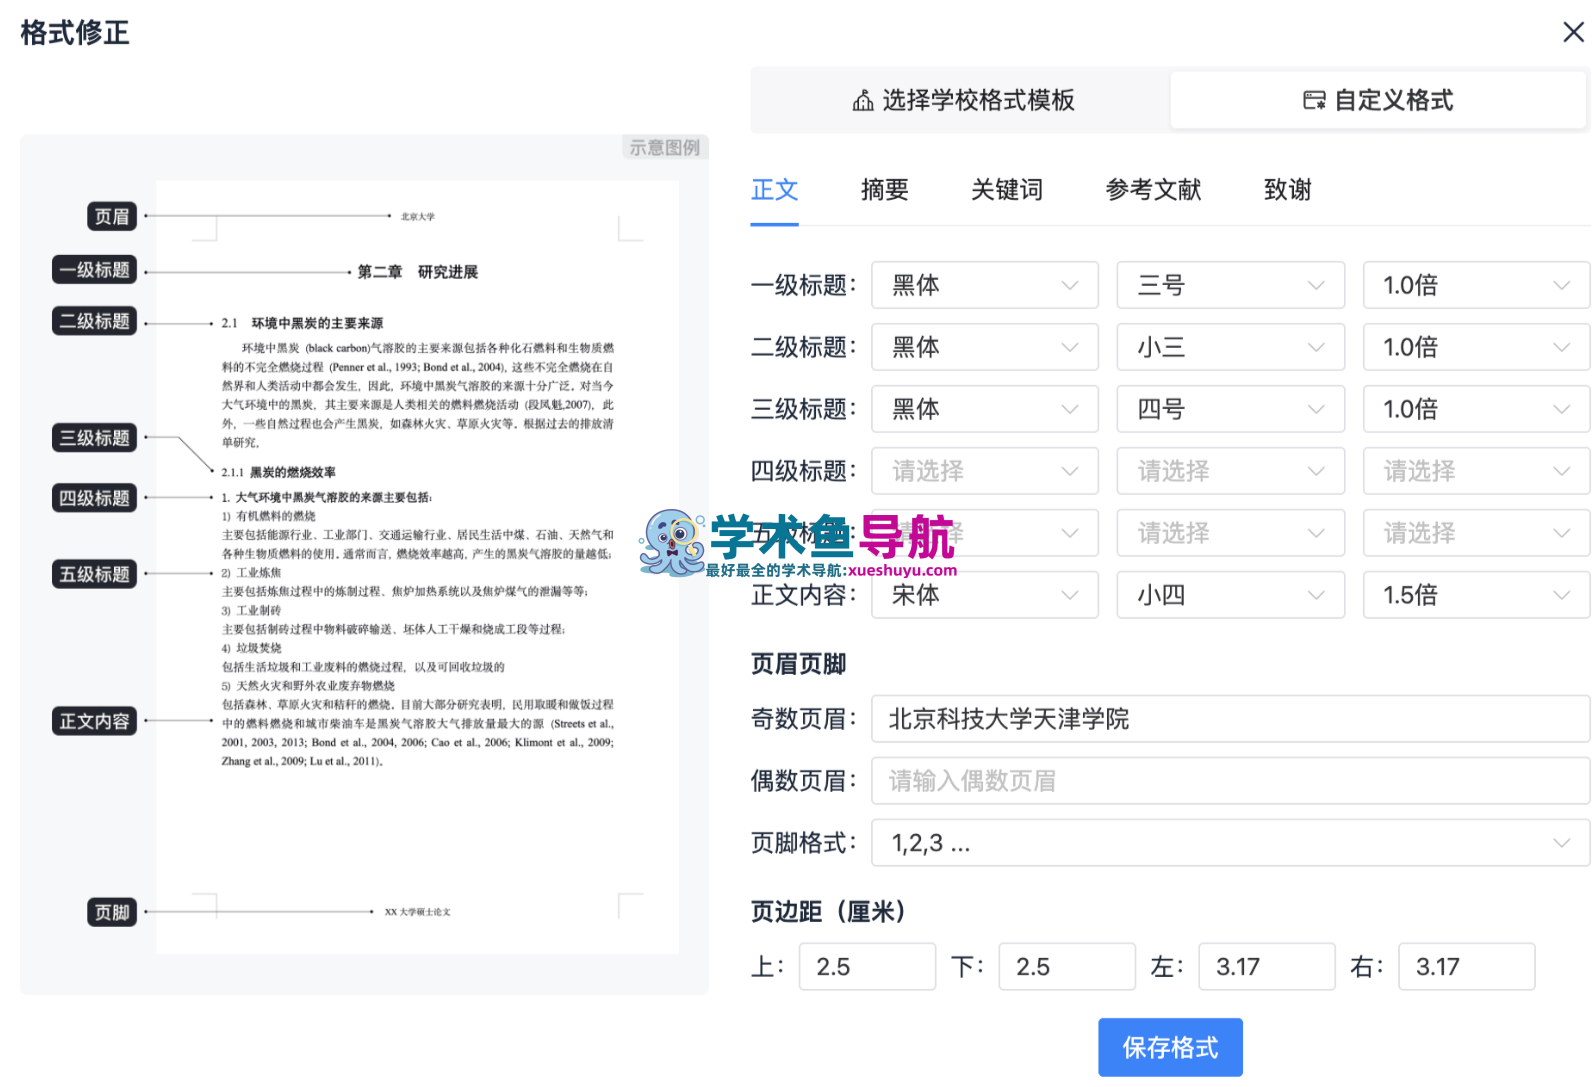Open the 摘要 section tab
This screenshot has height=1087, width=1596.
pos(884,190)
